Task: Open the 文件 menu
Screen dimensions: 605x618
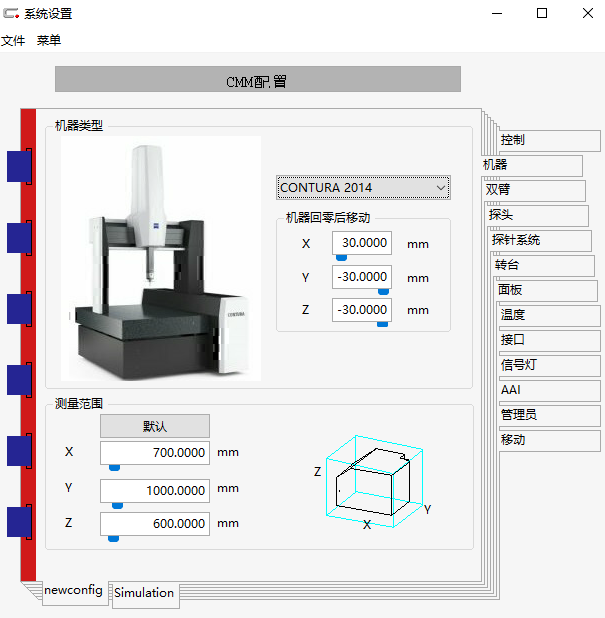Action: [x=13, y=40]
